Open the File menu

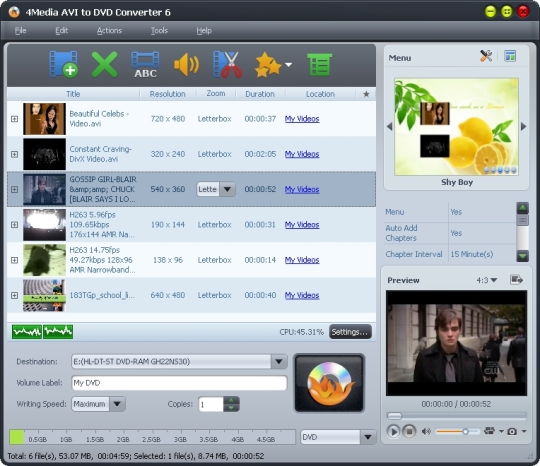pos(20,30)
